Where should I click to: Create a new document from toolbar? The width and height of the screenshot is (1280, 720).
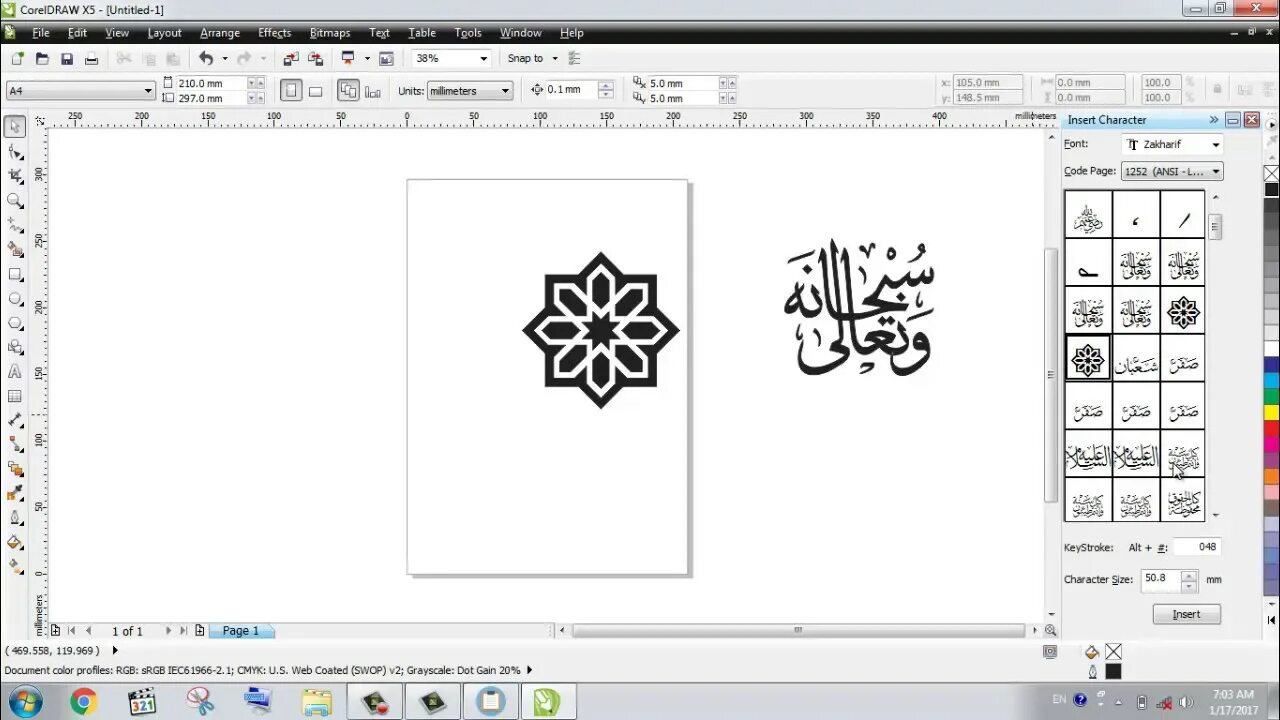(x=15, y=59)
